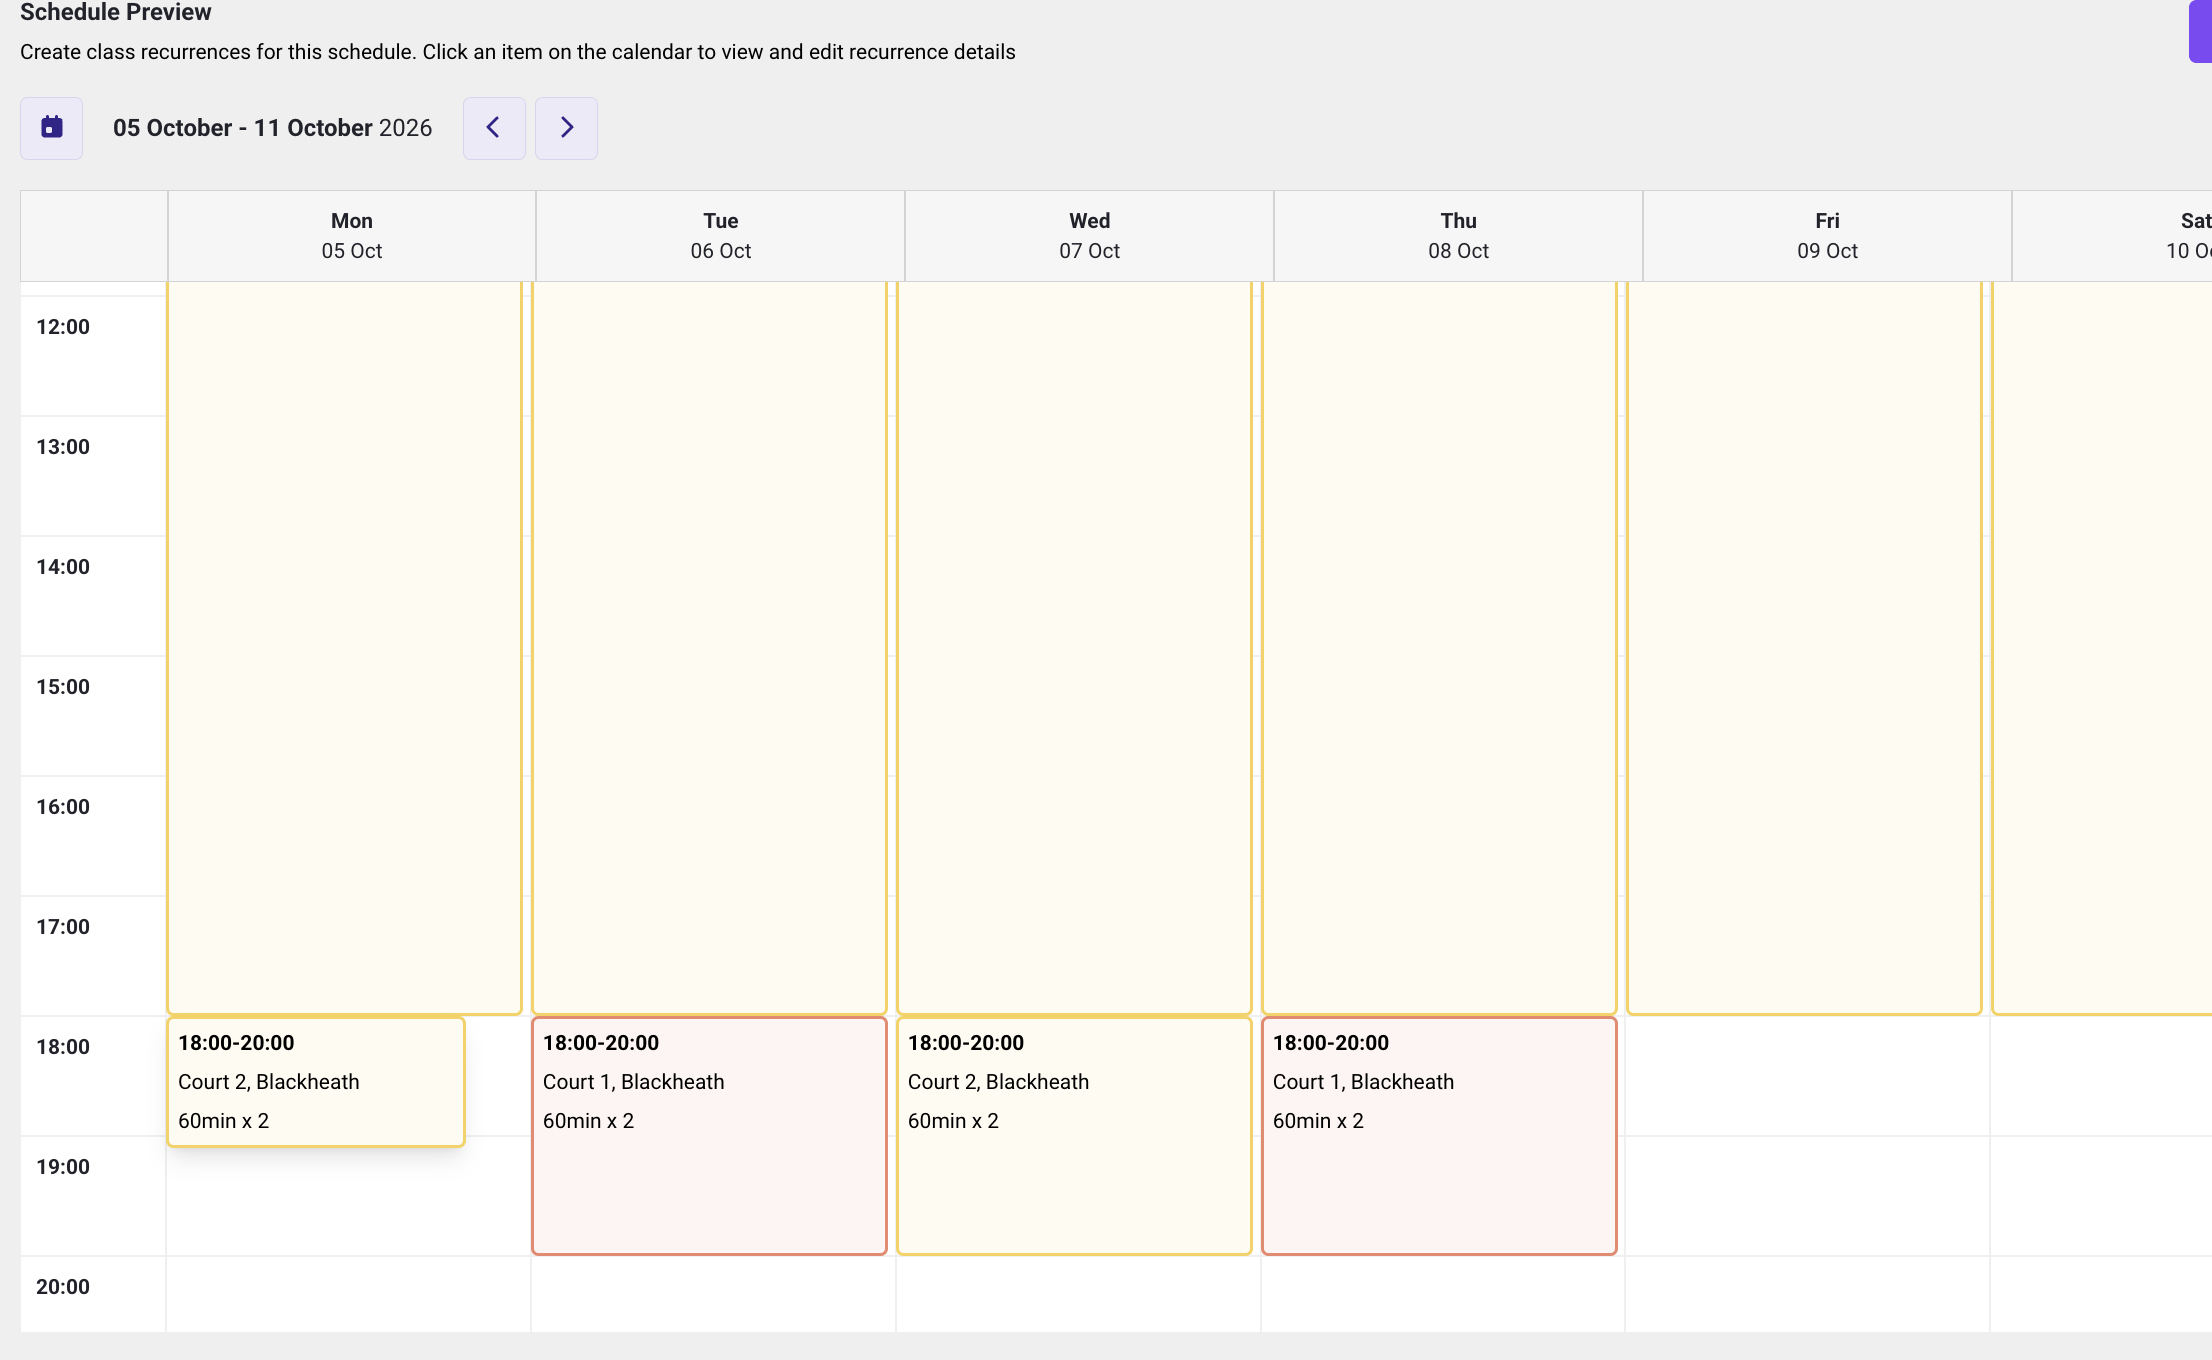Click the Schedule Preview heading
Image resolution: width=2212 pixels, height=1360 pixels.
point(116,12)
